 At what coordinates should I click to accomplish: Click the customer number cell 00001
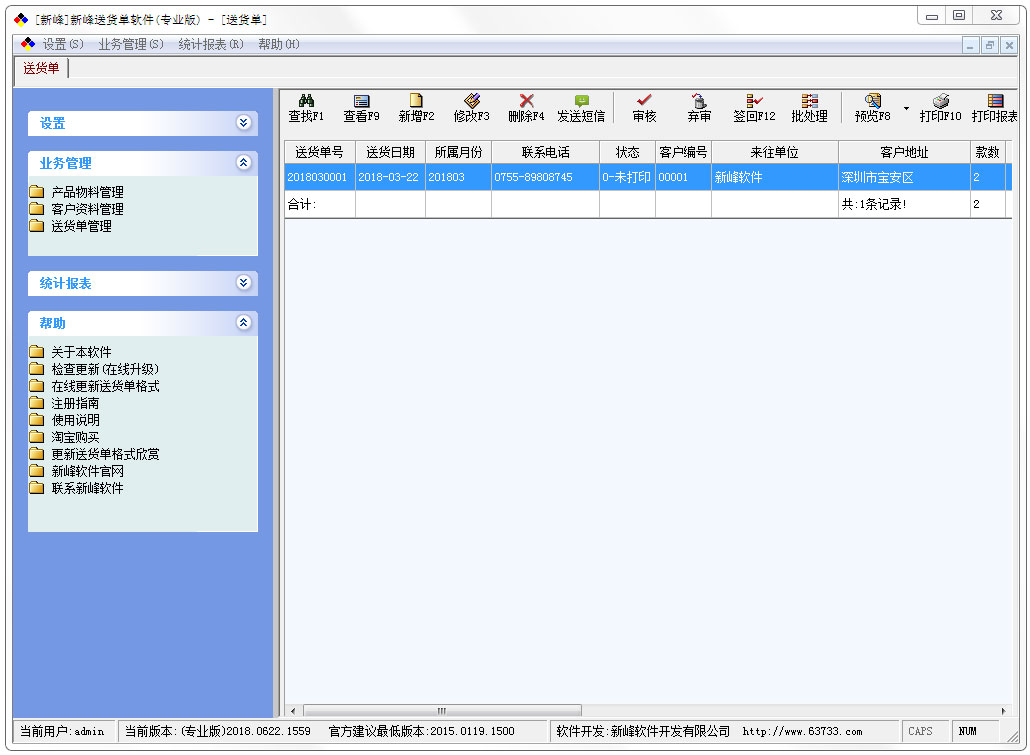click(683, 177)
